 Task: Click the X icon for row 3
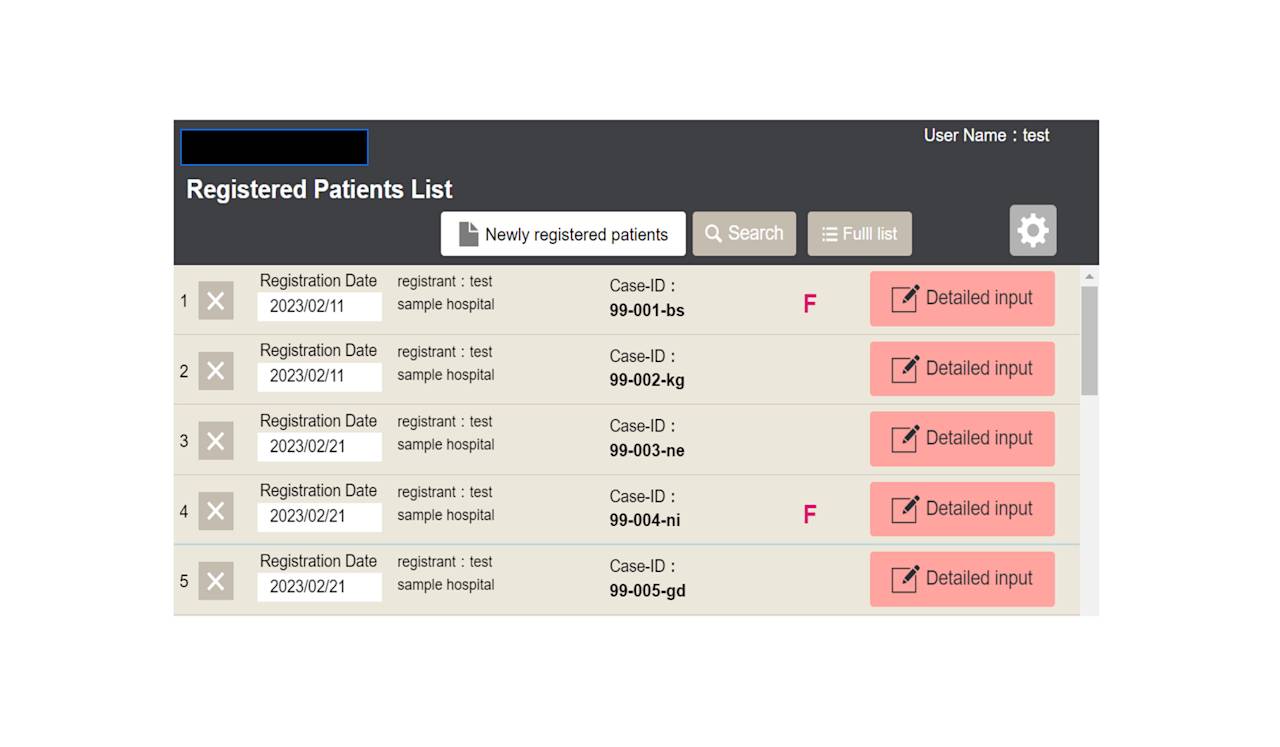pos(215,441)
